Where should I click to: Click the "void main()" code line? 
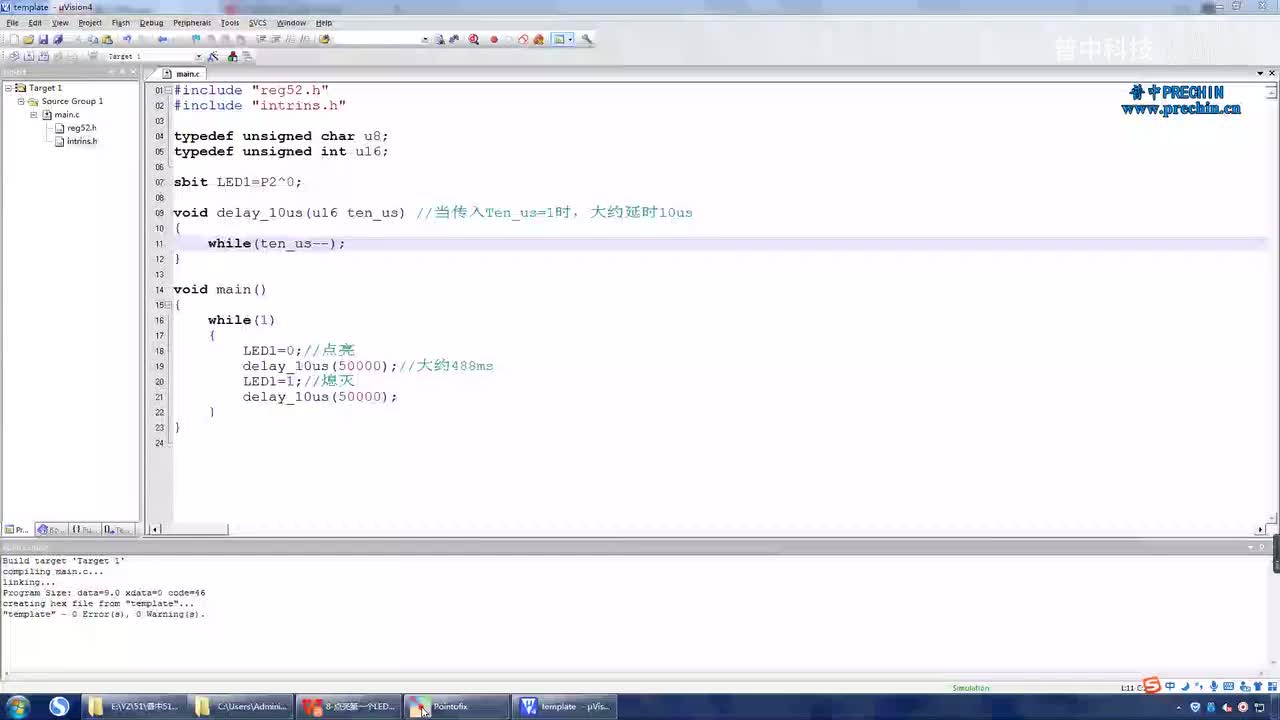coord(220,289)
